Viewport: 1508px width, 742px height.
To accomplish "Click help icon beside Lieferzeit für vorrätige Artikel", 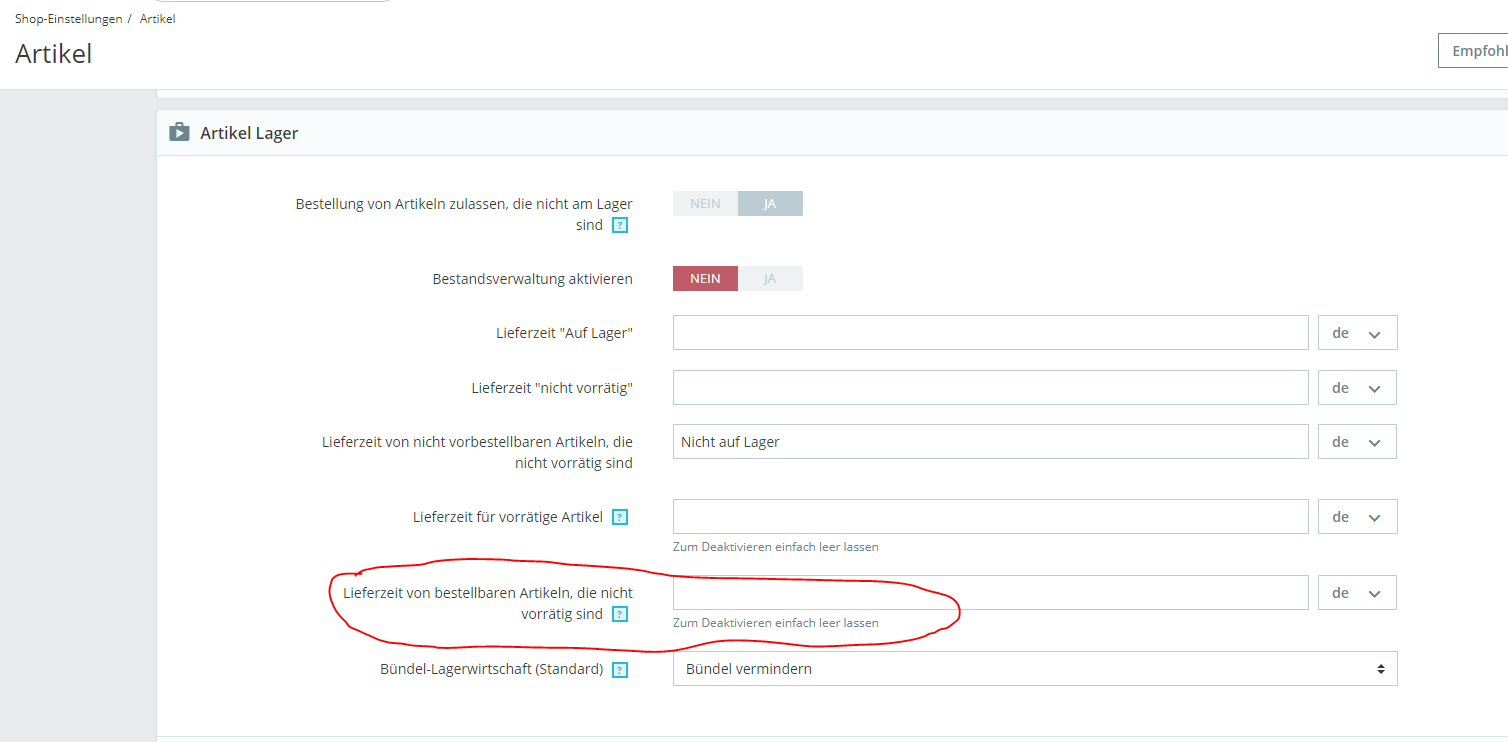I will point(620,517).
